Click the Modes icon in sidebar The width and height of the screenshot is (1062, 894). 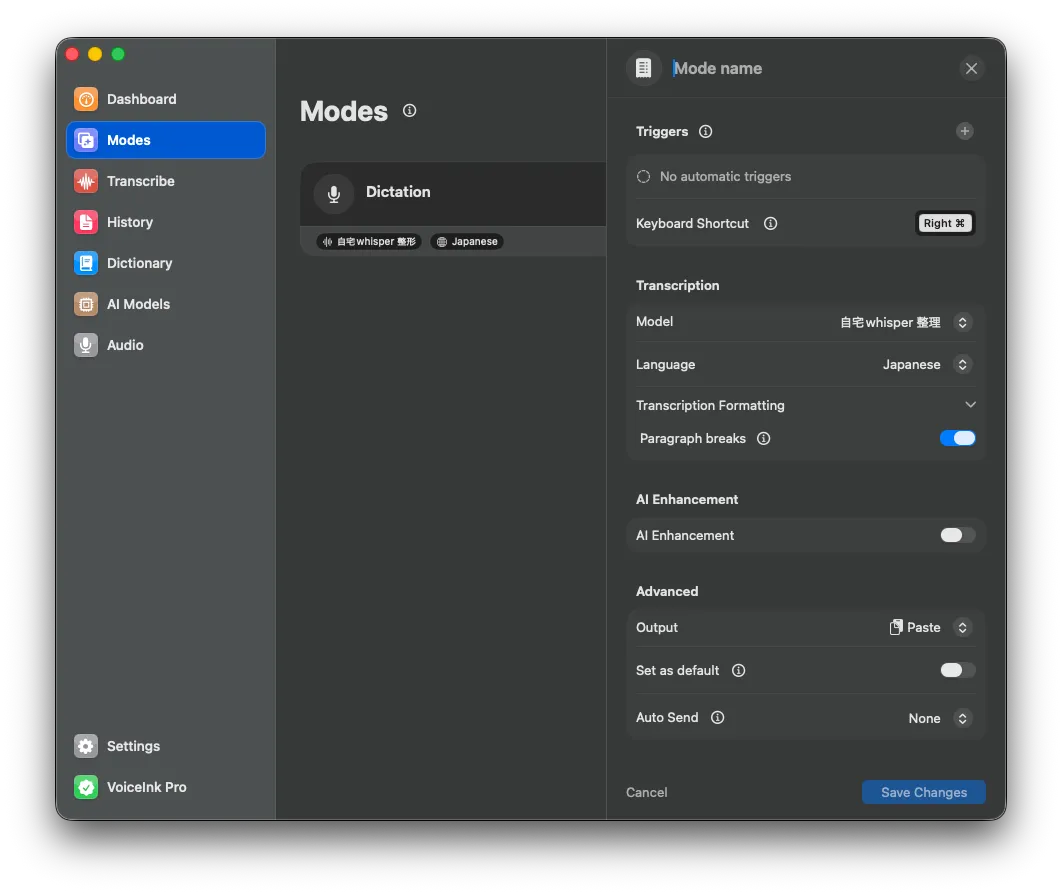pyautogui.click(x=86, y=140)
